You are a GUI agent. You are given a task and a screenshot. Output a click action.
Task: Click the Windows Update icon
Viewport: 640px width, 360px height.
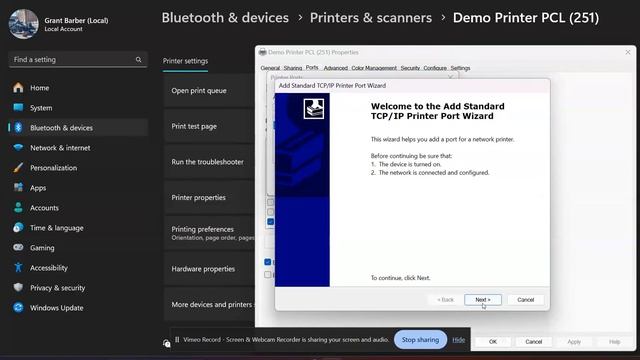coord(18,307)
